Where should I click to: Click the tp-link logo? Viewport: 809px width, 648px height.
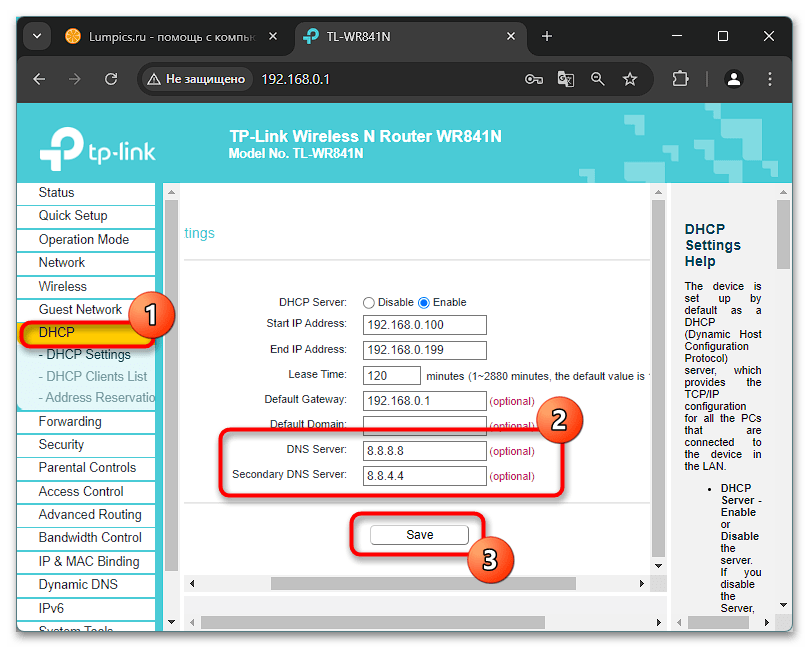(98, 149)
